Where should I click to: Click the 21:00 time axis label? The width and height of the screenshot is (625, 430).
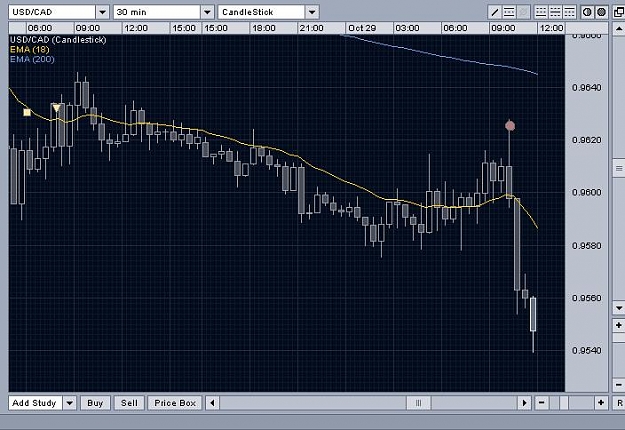pyautogui.click(x=311, y=28)
